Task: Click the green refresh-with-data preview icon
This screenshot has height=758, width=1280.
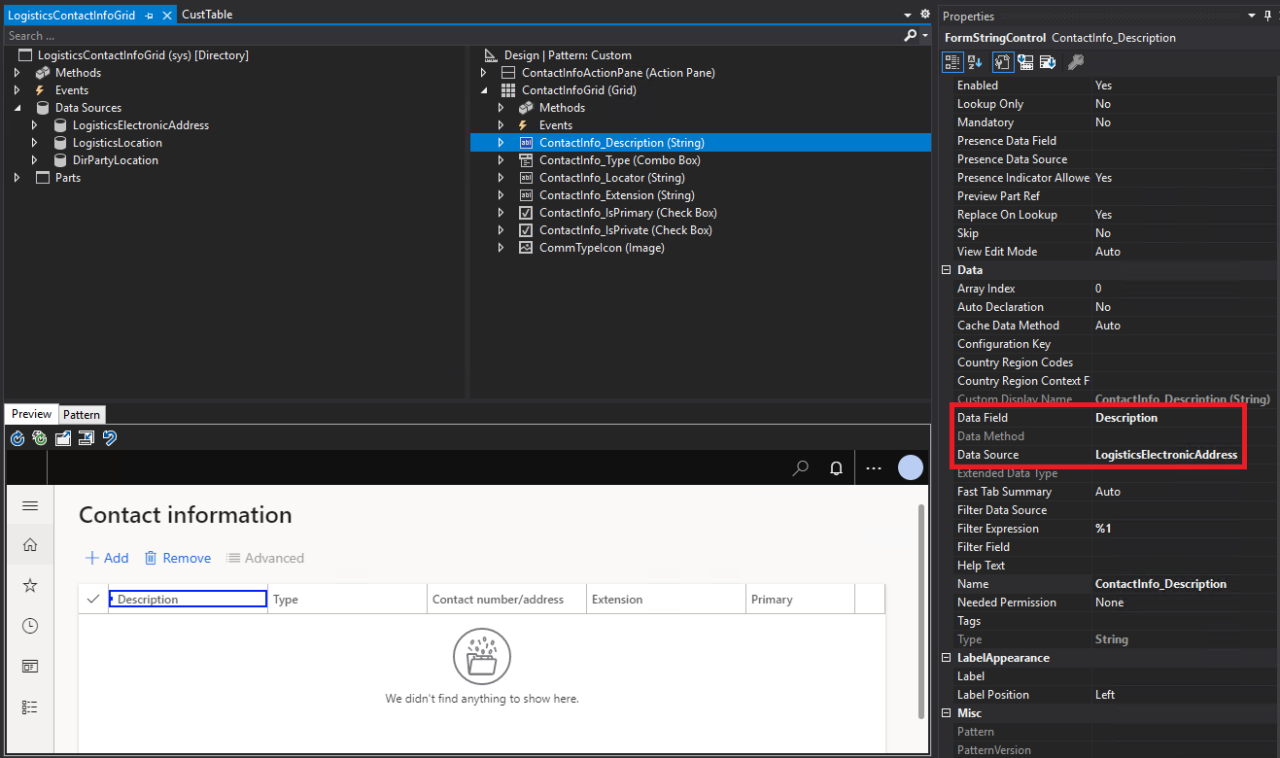Action: click(39, 438)
